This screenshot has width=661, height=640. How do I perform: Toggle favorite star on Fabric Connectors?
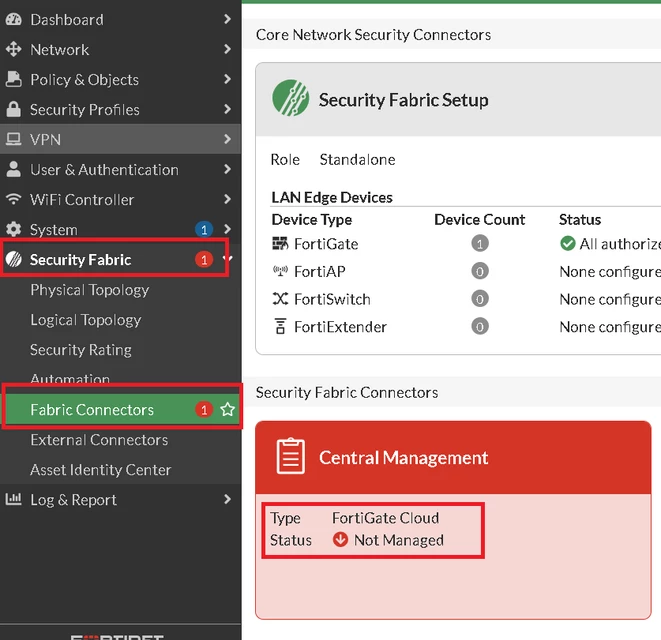pyautogui.click(x=228, y=409)
